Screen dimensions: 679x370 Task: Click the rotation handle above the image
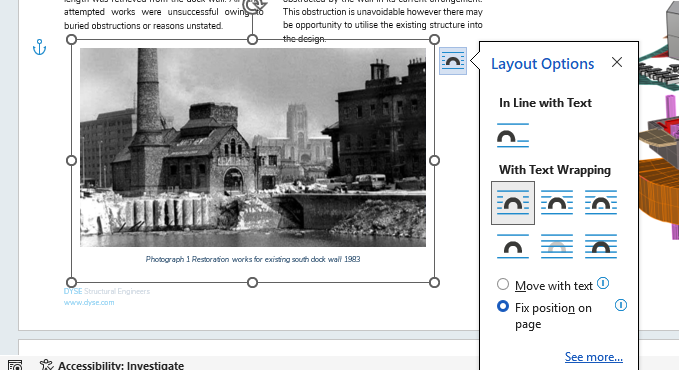point(254,6)
